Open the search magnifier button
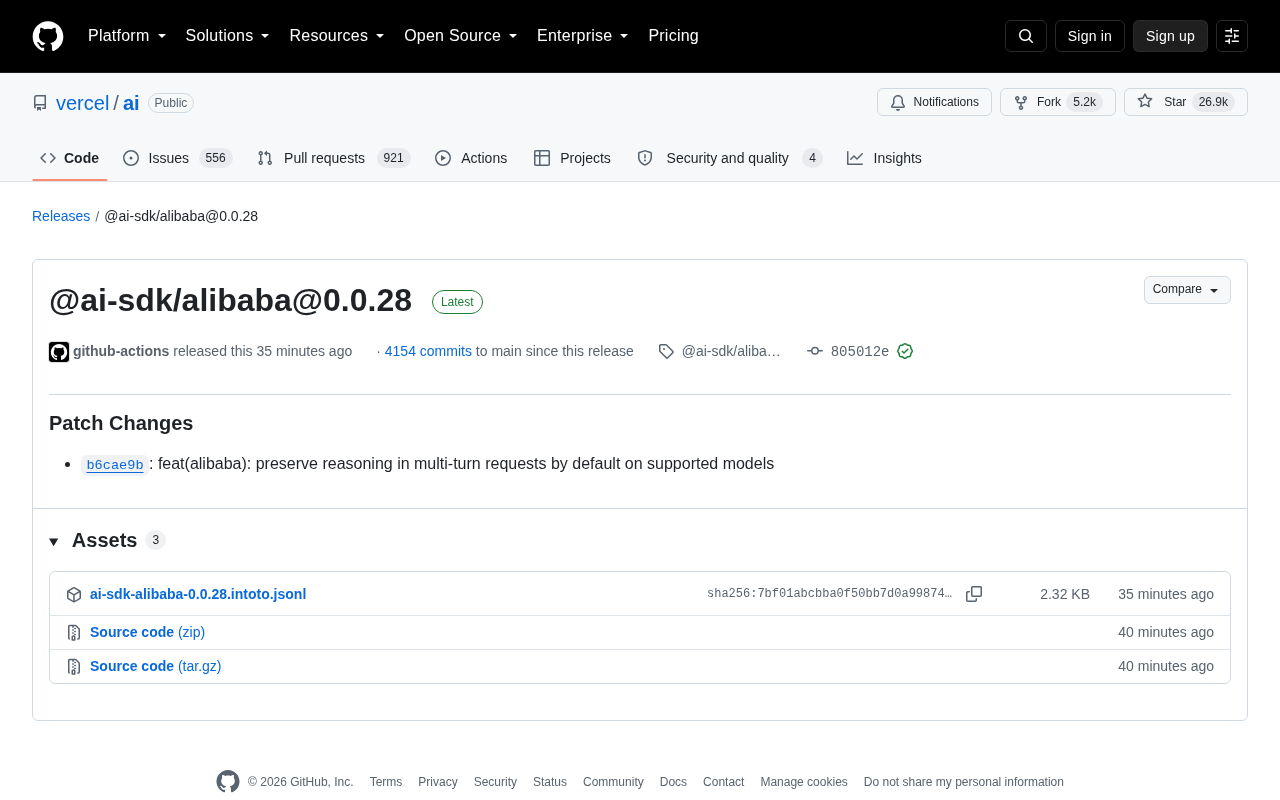The width and height of the screenshot is (1280, 800). [1026, 36]
